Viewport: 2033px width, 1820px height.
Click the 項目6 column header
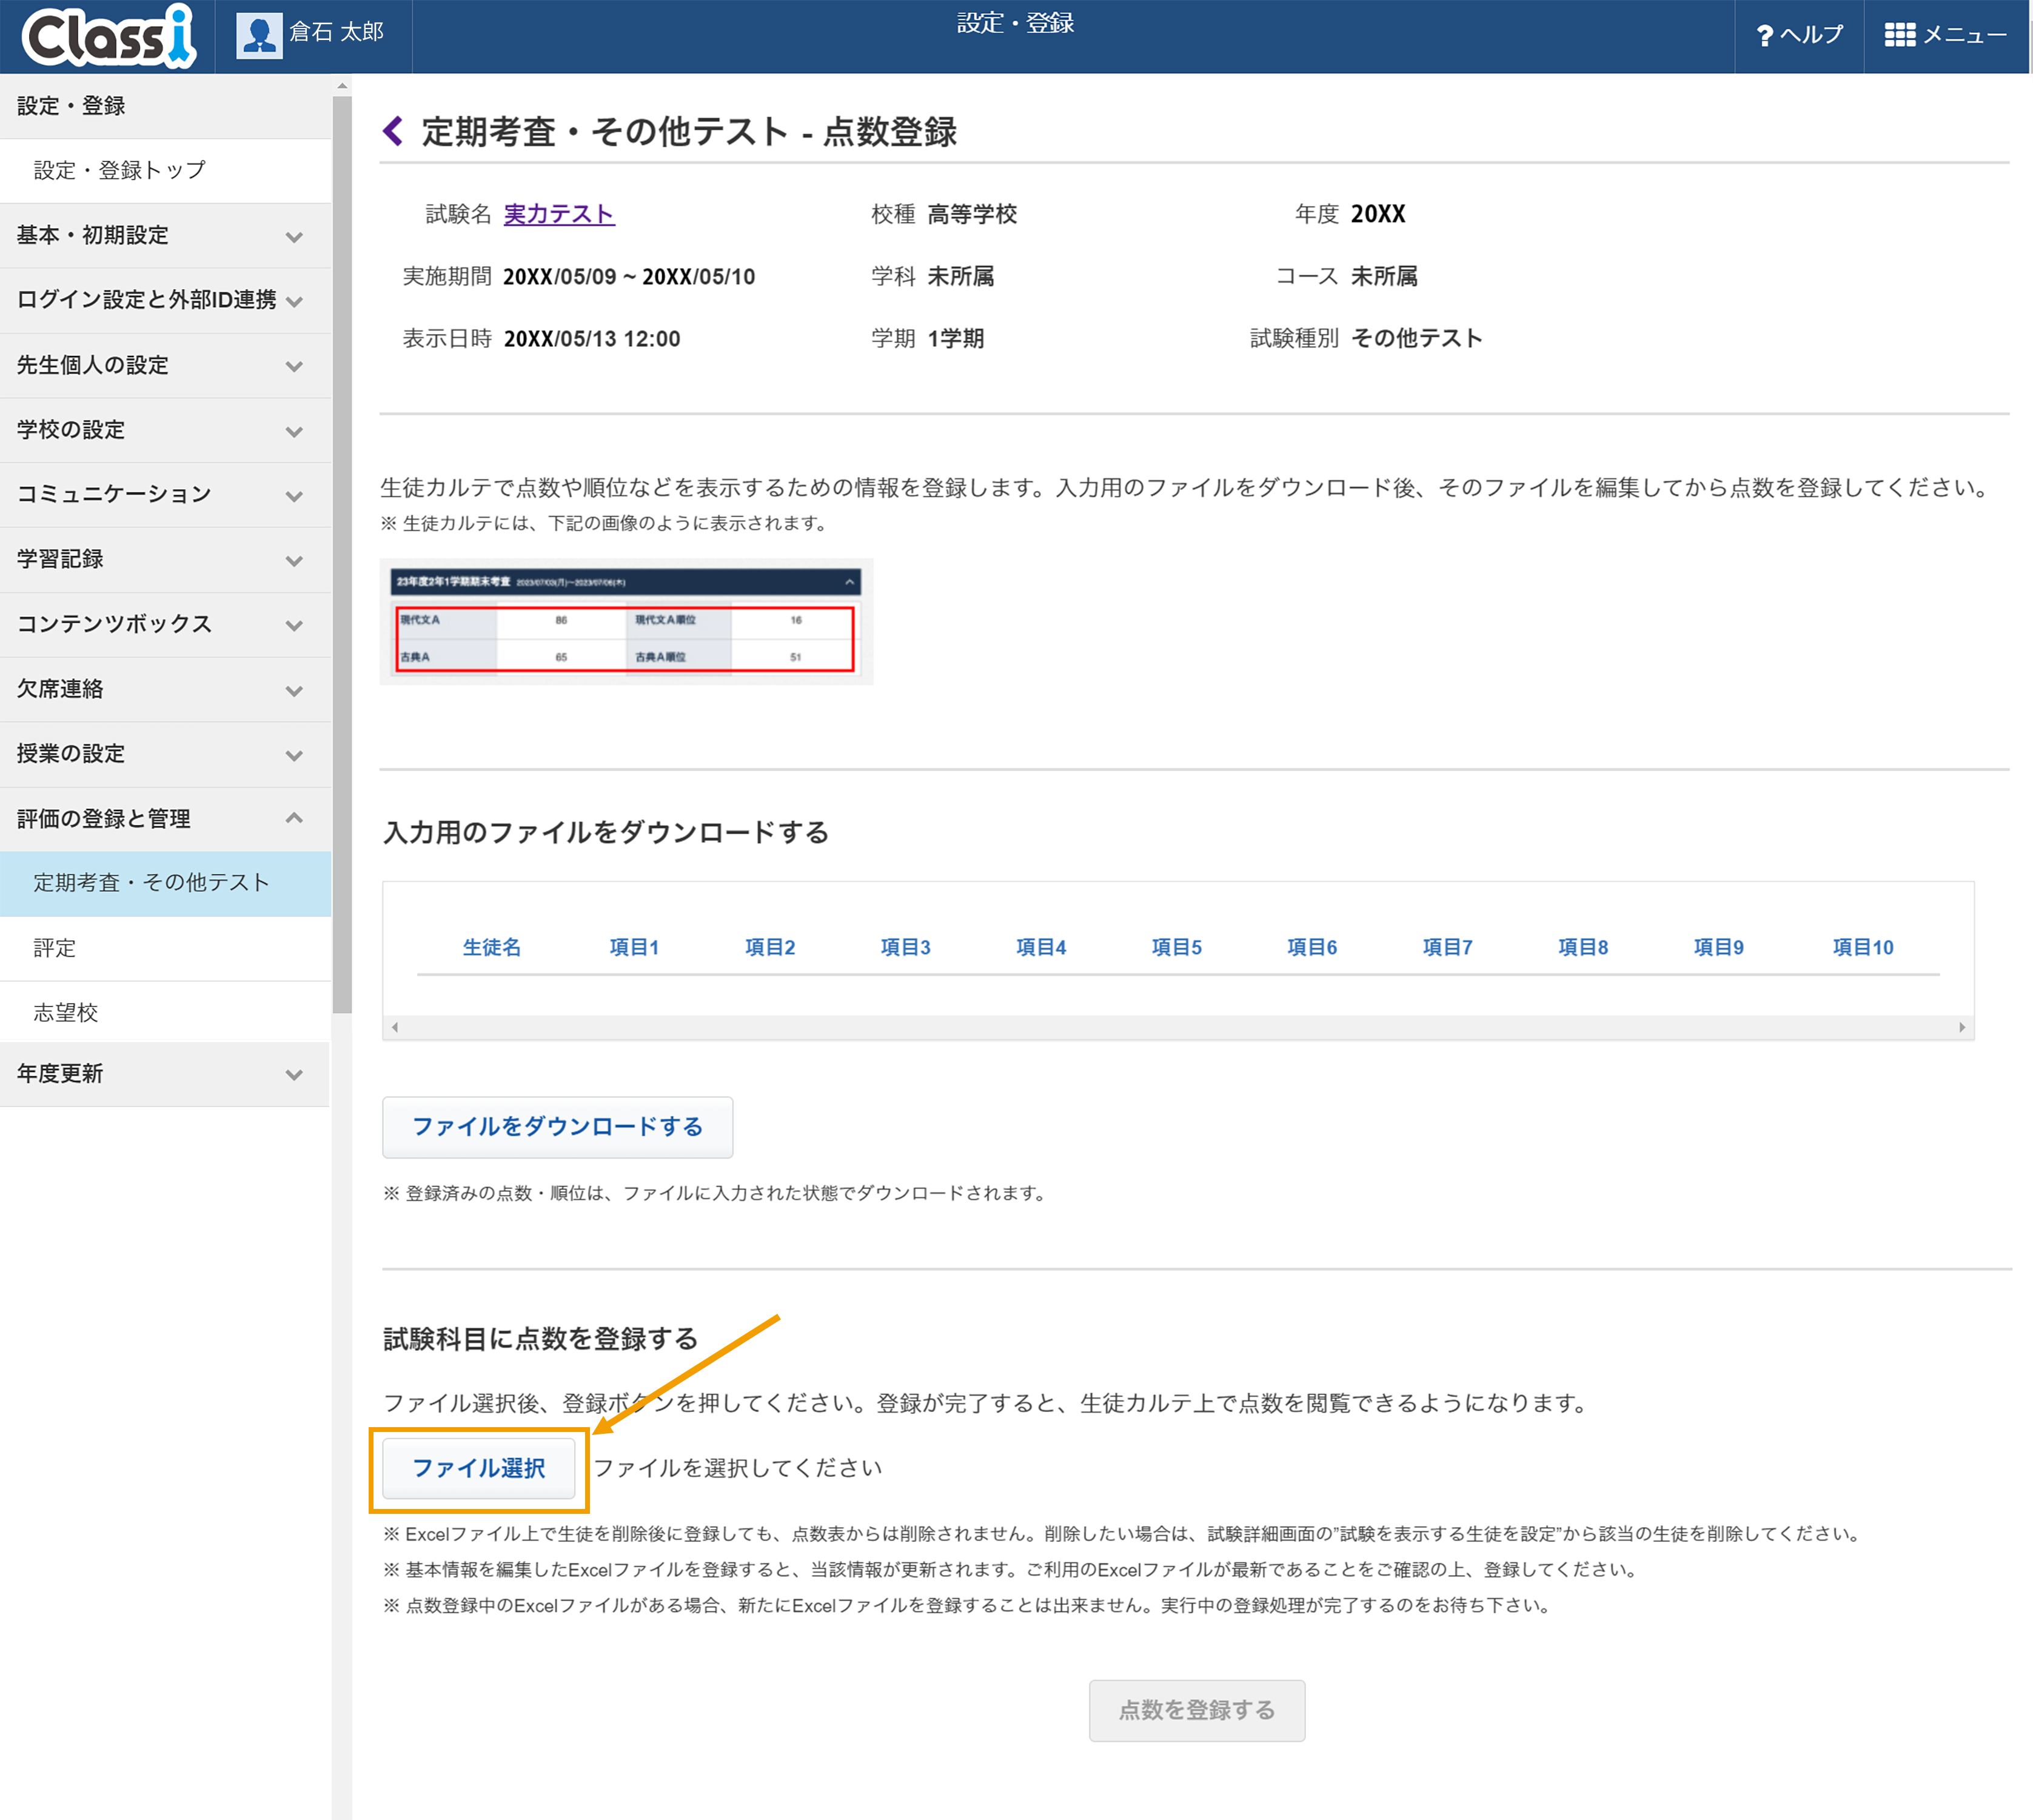coord(1312,947)
